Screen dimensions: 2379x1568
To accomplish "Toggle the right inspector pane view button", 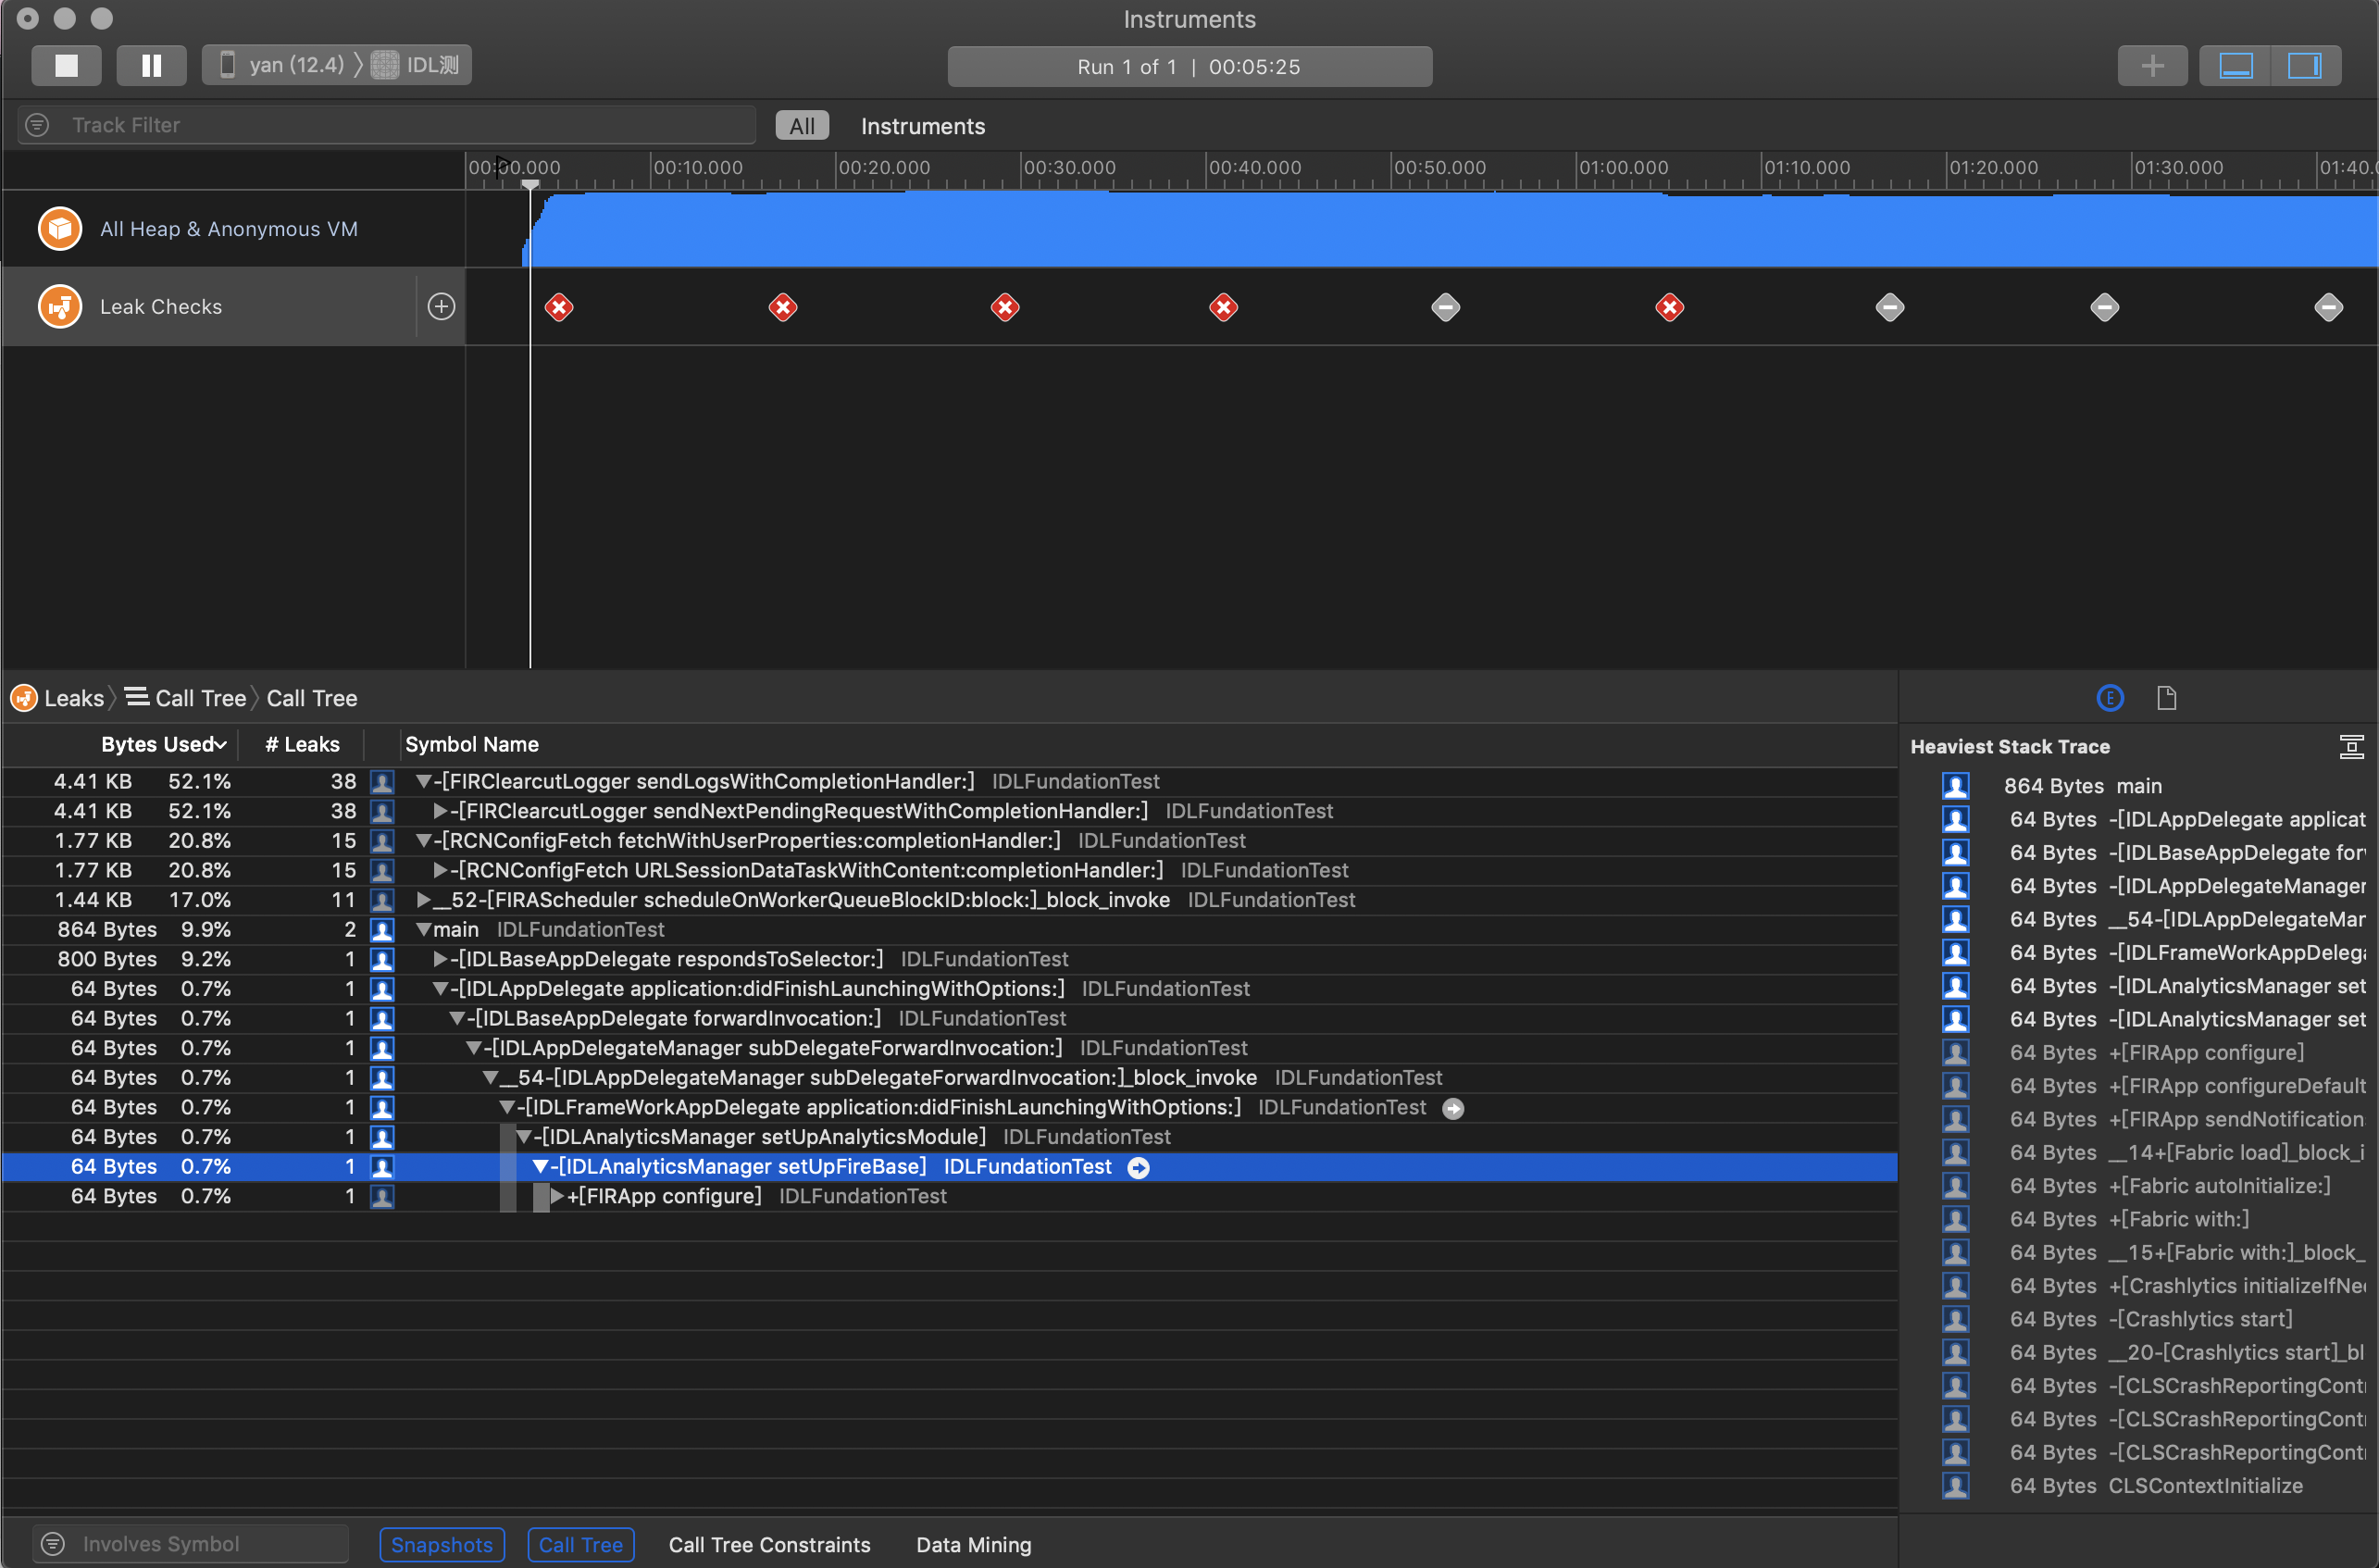I will 2304,66.
